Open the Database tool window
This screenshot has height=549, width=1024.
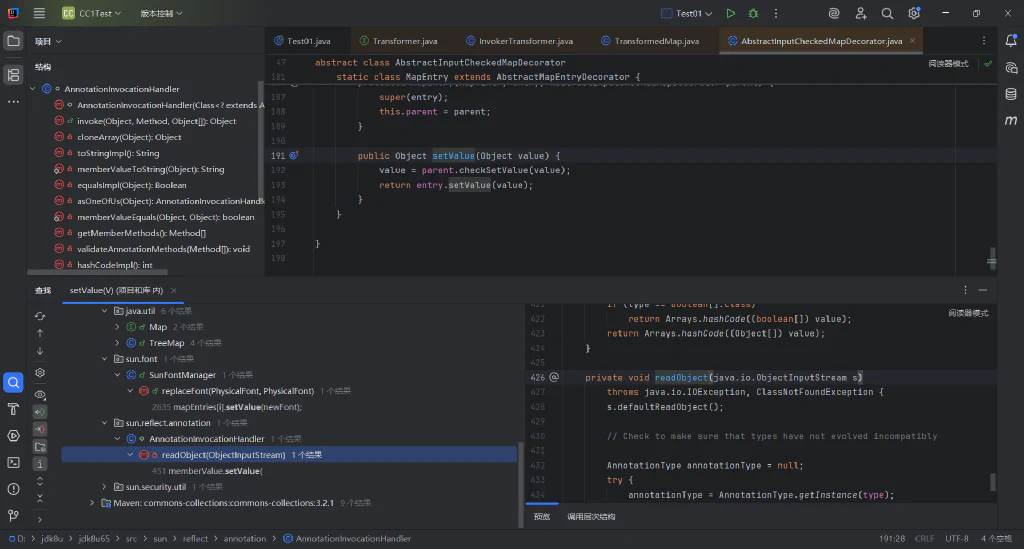(x=1011, y=94)
